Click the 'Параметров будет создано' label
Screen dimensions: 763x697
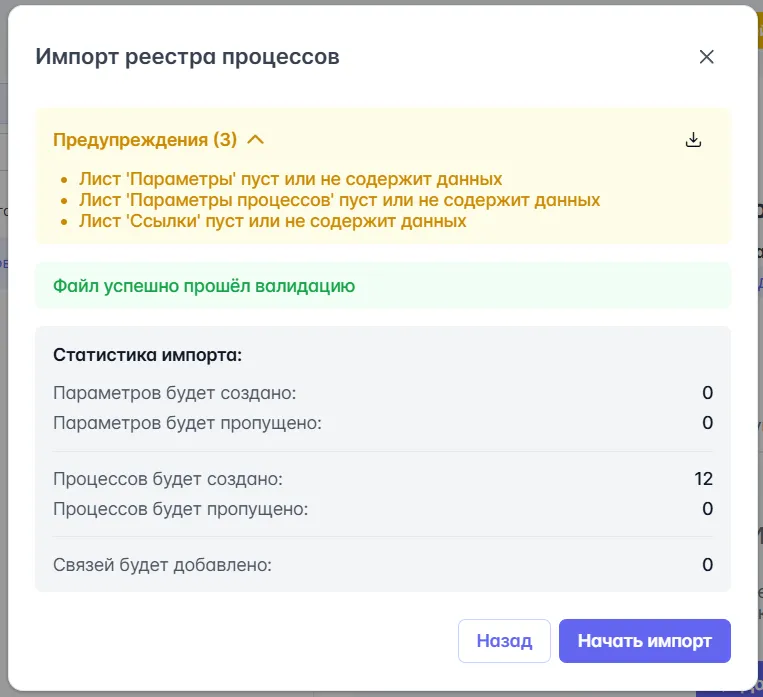(174, 393)
